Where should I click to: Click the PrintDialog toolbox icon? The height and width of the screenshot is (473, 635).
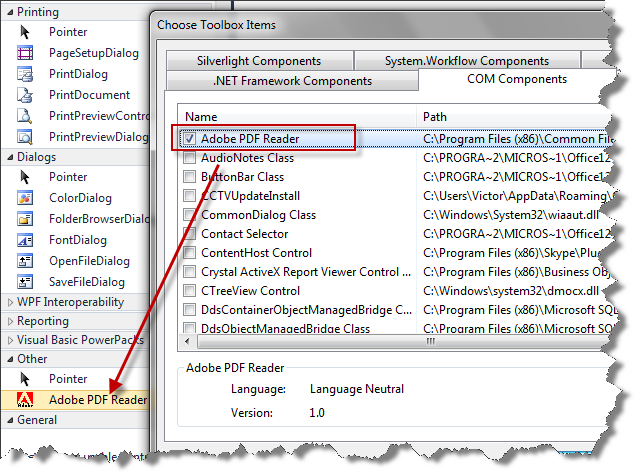pos(25,74)
